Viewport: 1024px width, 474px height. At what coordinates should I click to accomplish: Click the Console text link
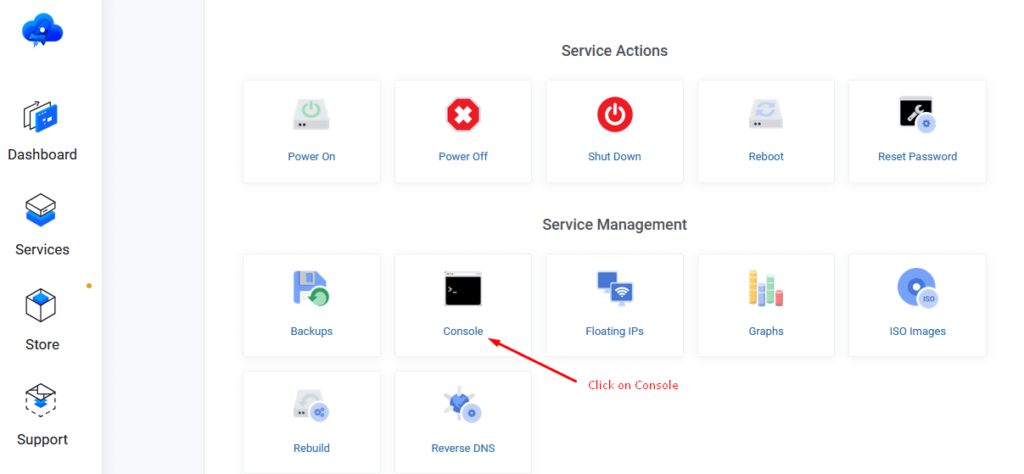(463, 331)
